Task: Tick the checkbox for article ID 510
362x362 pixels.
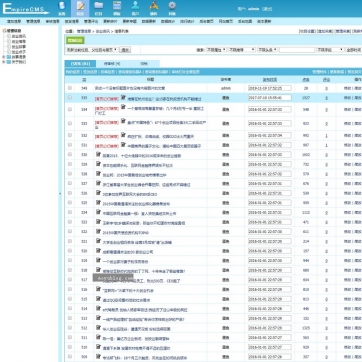Action: coord(70,347)
